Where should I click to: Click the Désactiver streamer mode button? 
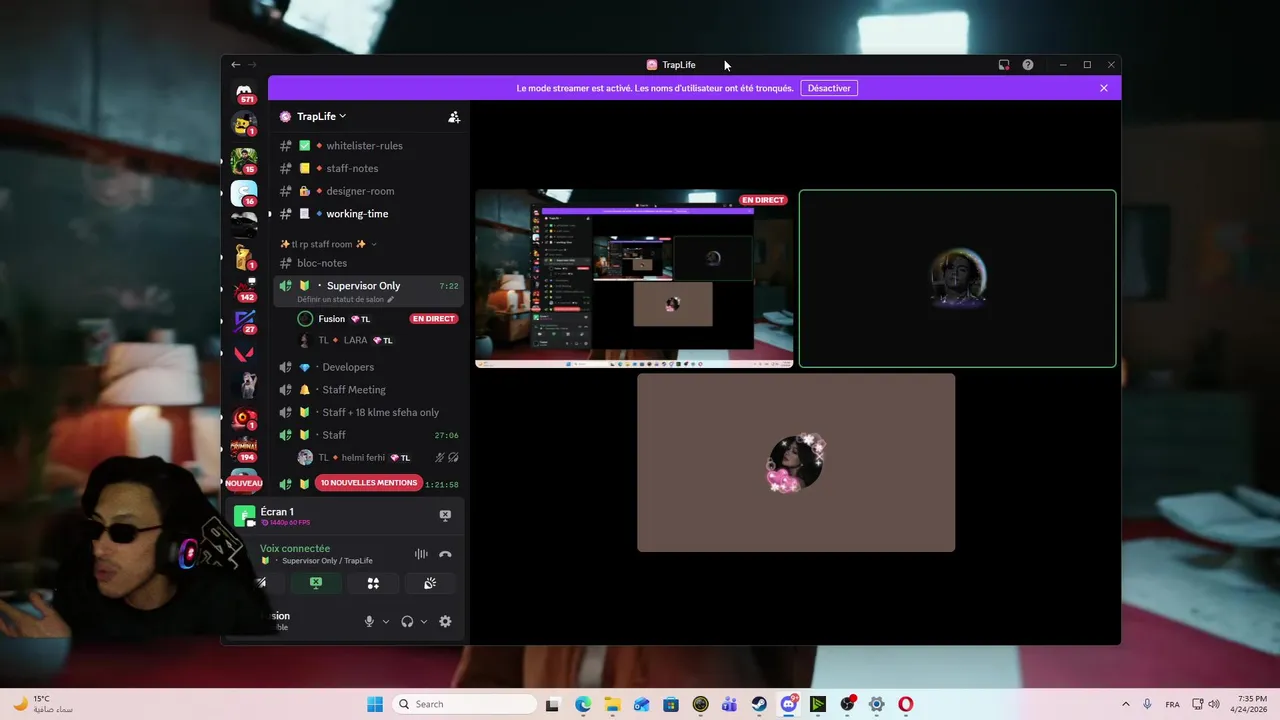tap(829, 88)
